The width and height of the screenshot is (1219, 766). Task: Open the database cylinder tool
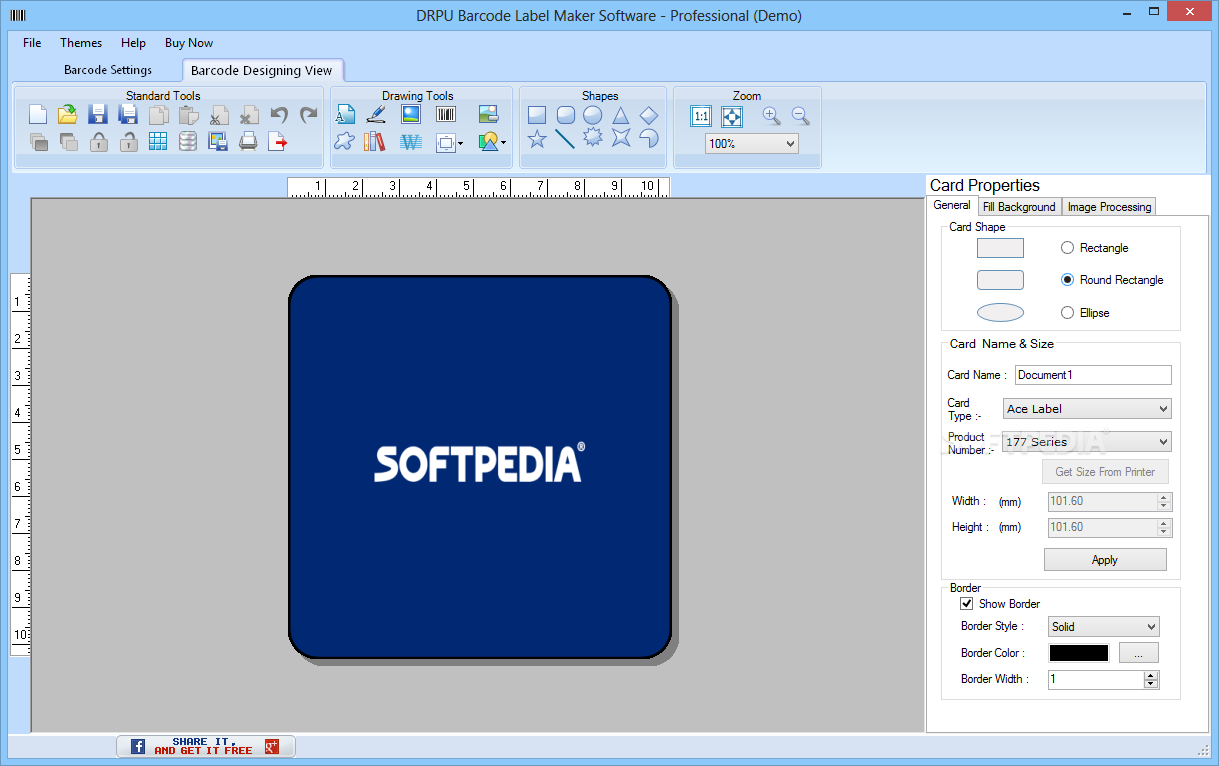[x=188, y=141]
